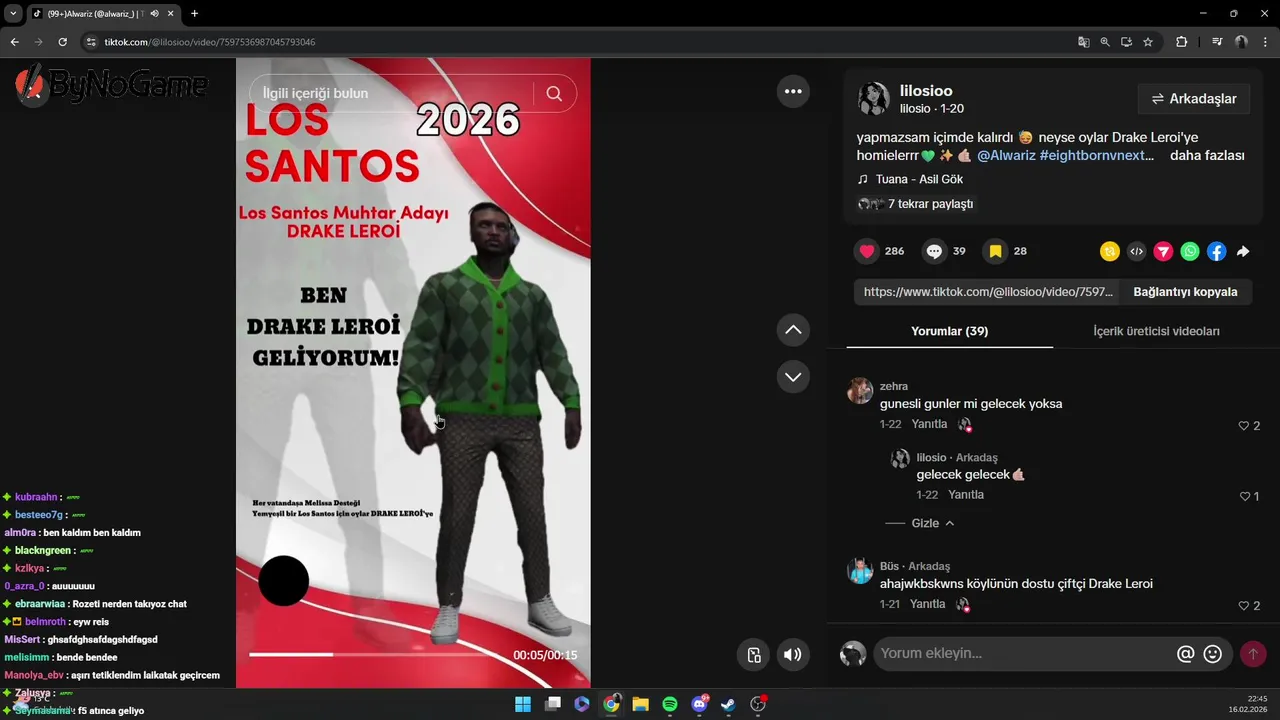Mute the Alwariz tab audio icon
The image size is (1280, 720).
[154, 14]
